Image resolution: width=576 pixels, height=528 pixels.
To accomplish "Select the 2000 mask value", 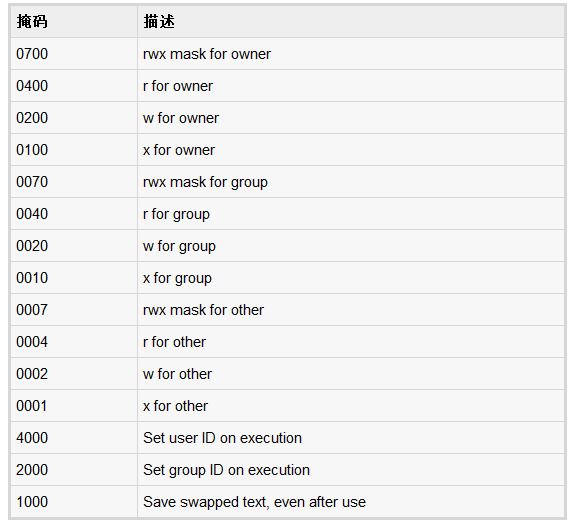I will 32,470.
